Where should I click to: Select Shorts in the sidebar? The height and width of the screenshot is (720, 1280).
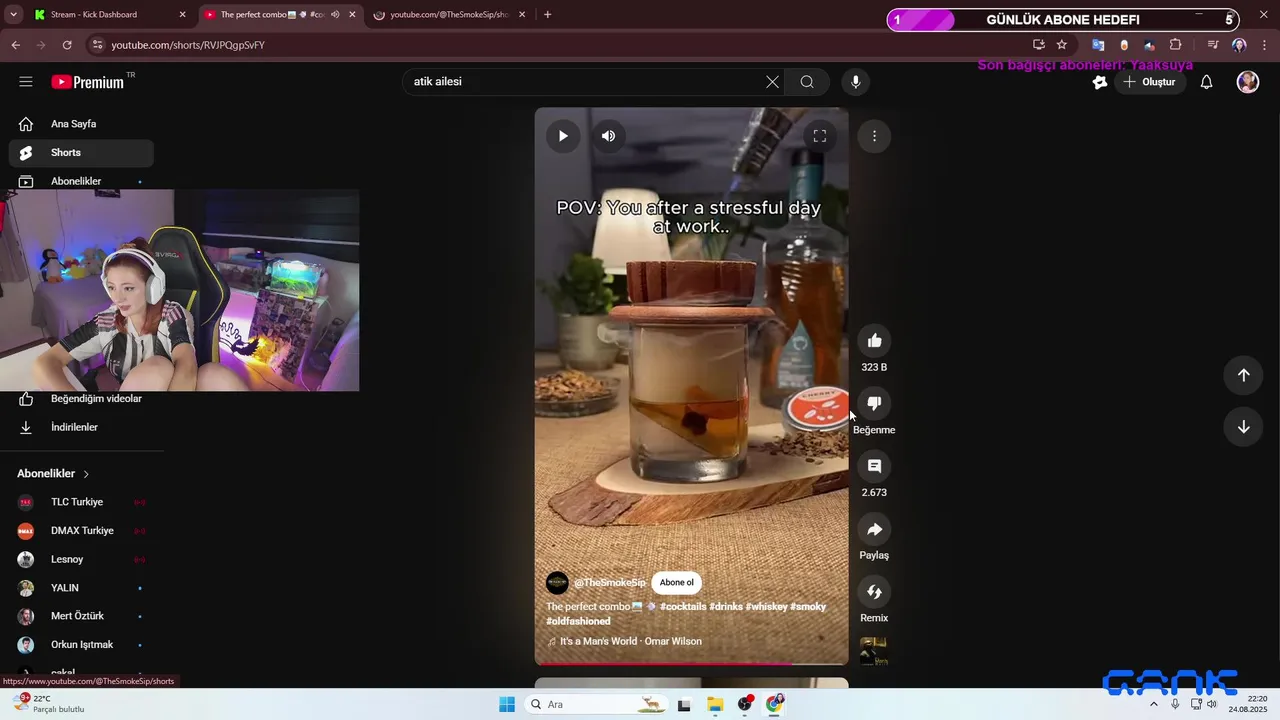(81, 153)
